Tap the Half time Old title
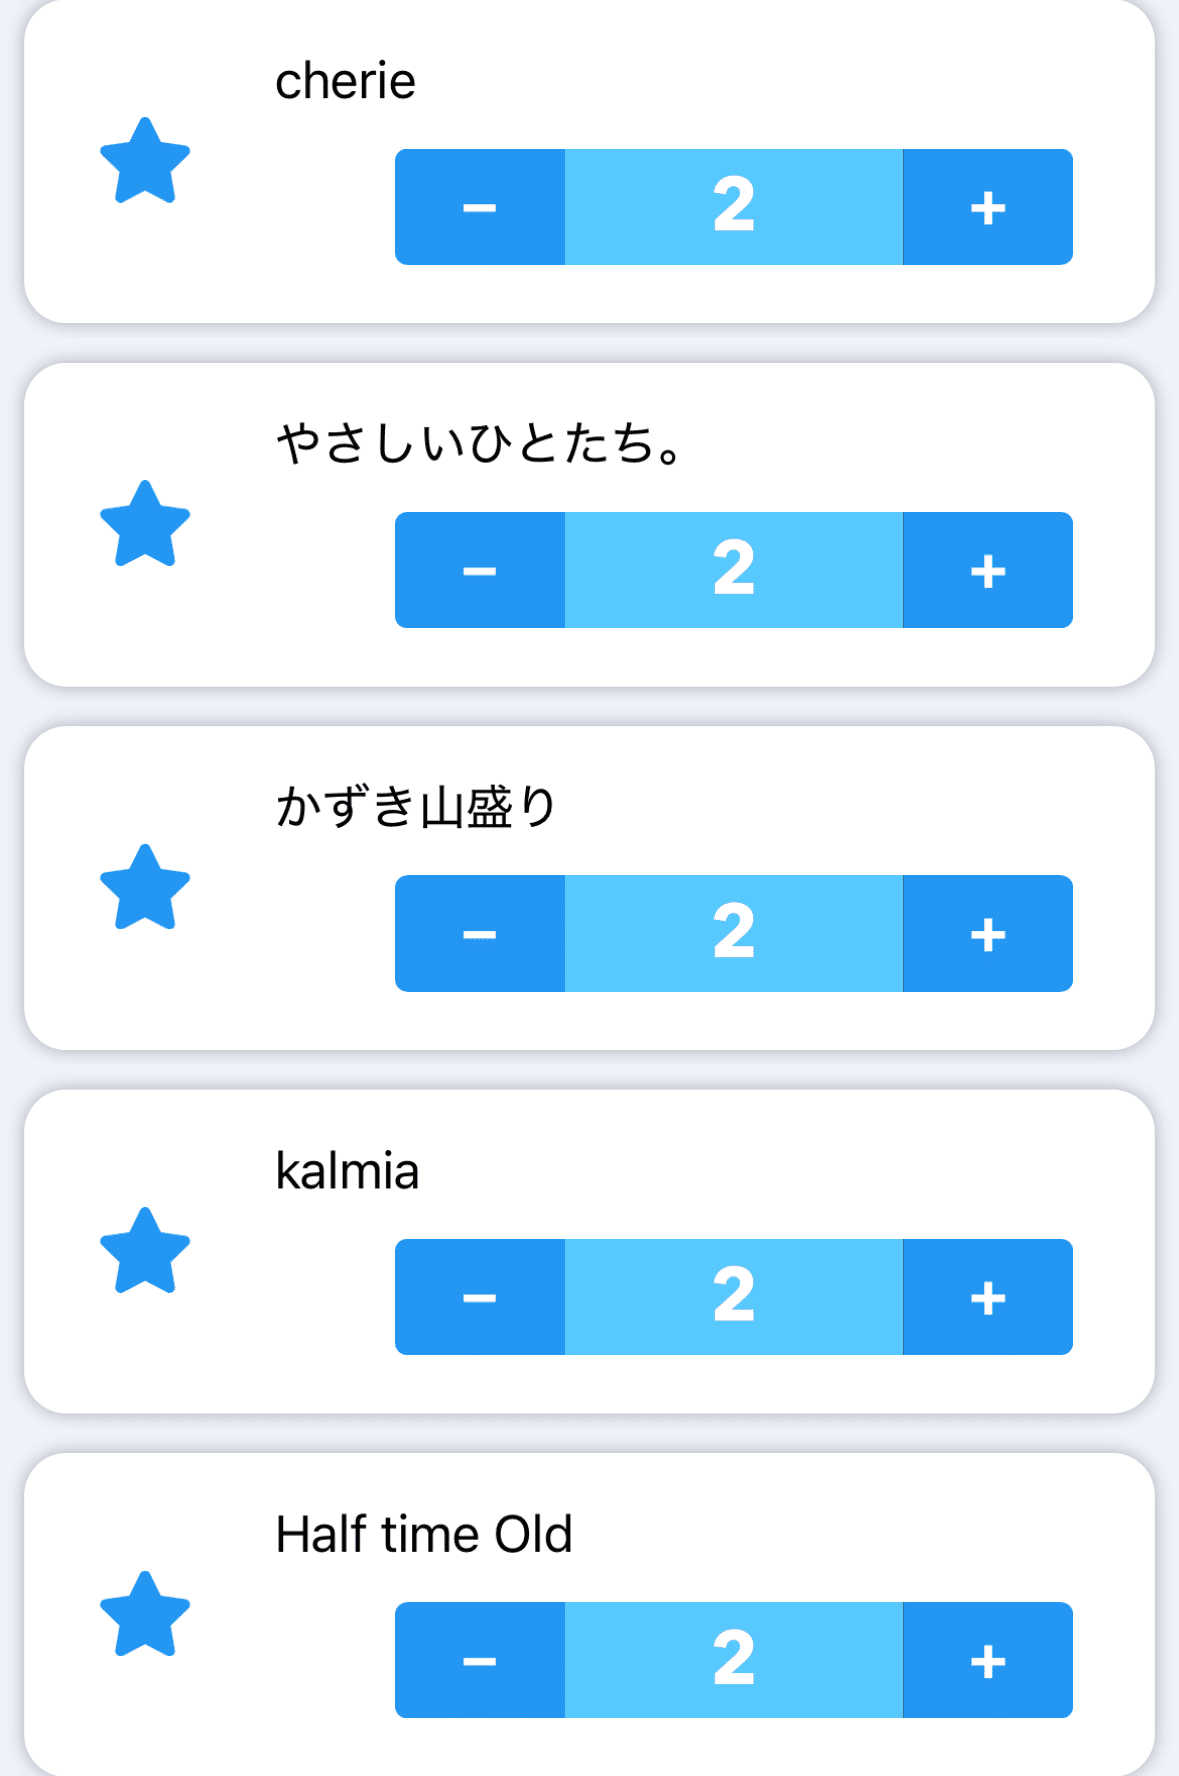Image resolution: width=1179 pixels, height=1776 pixels. point(424,1534)
